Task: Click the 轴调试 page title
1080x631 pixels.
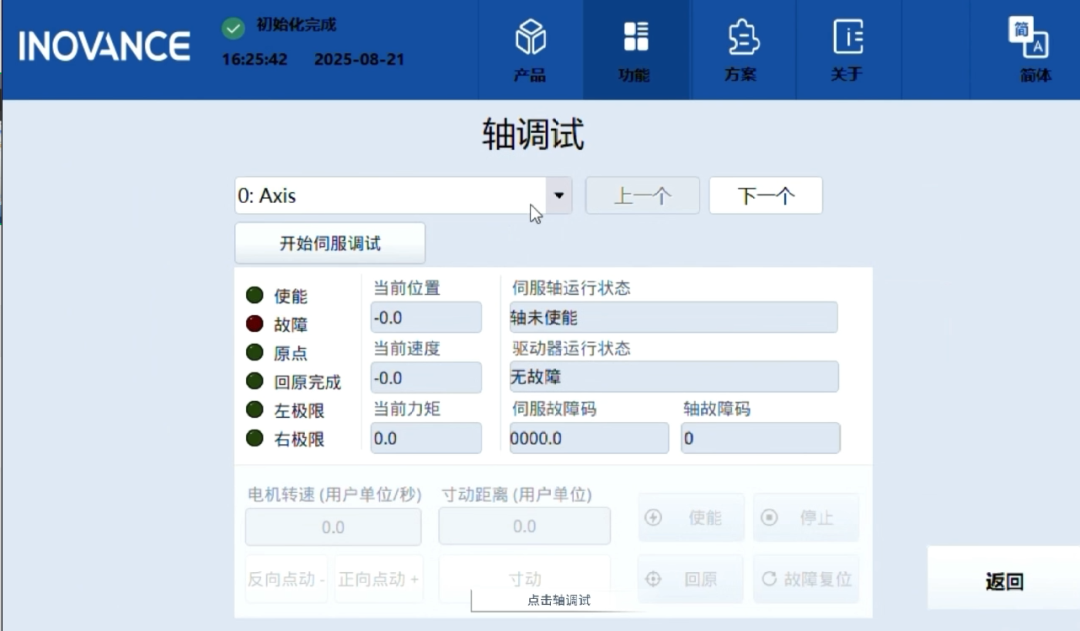Action: [533, 134]
